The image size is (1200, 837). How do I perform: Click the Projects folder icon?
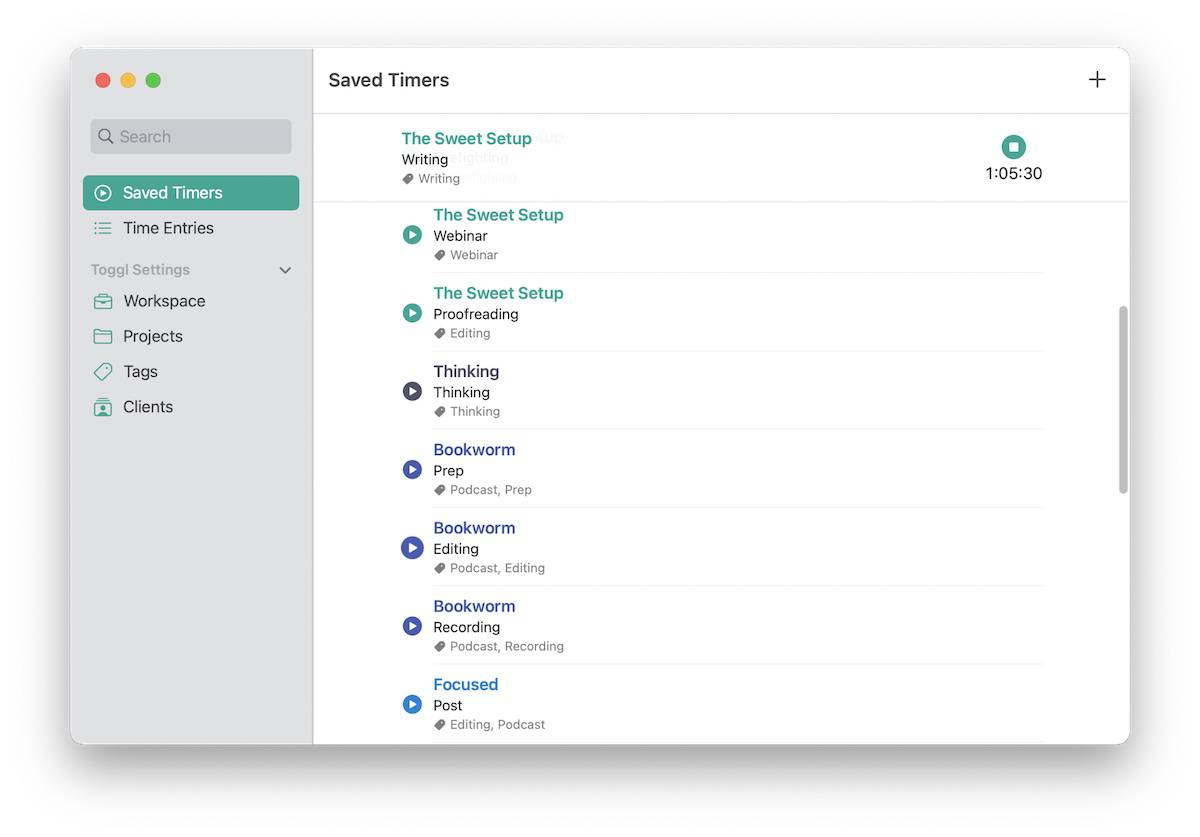(102, 336)
